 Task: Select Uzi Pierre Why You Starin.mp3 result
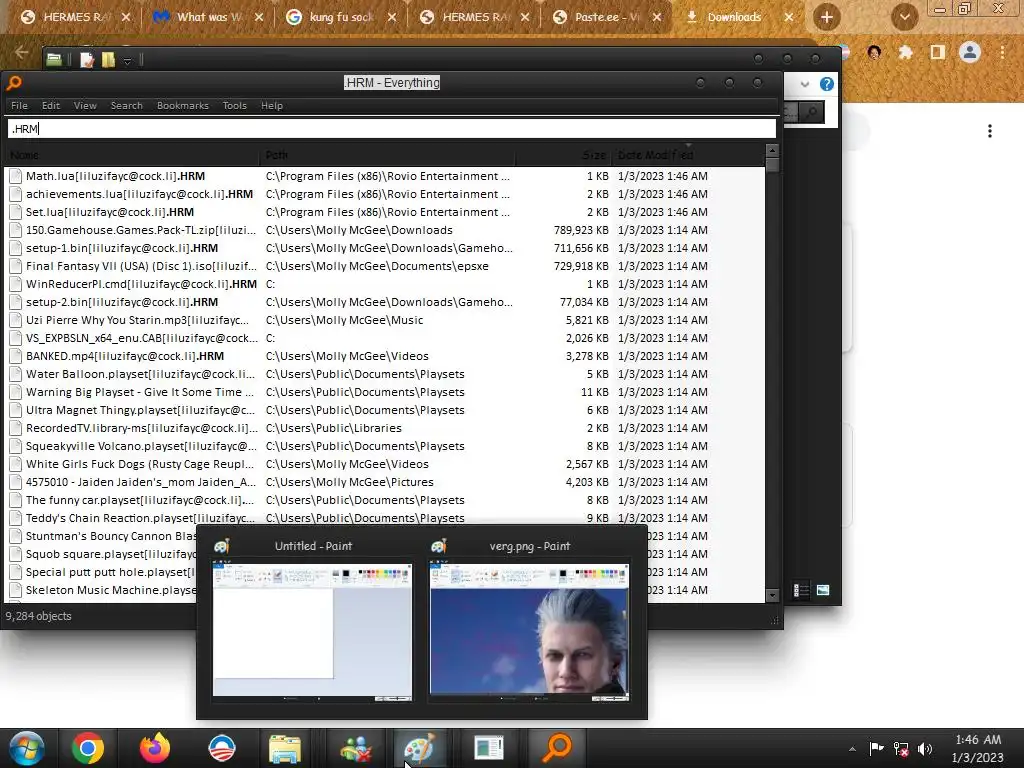(x=385, y=320)
